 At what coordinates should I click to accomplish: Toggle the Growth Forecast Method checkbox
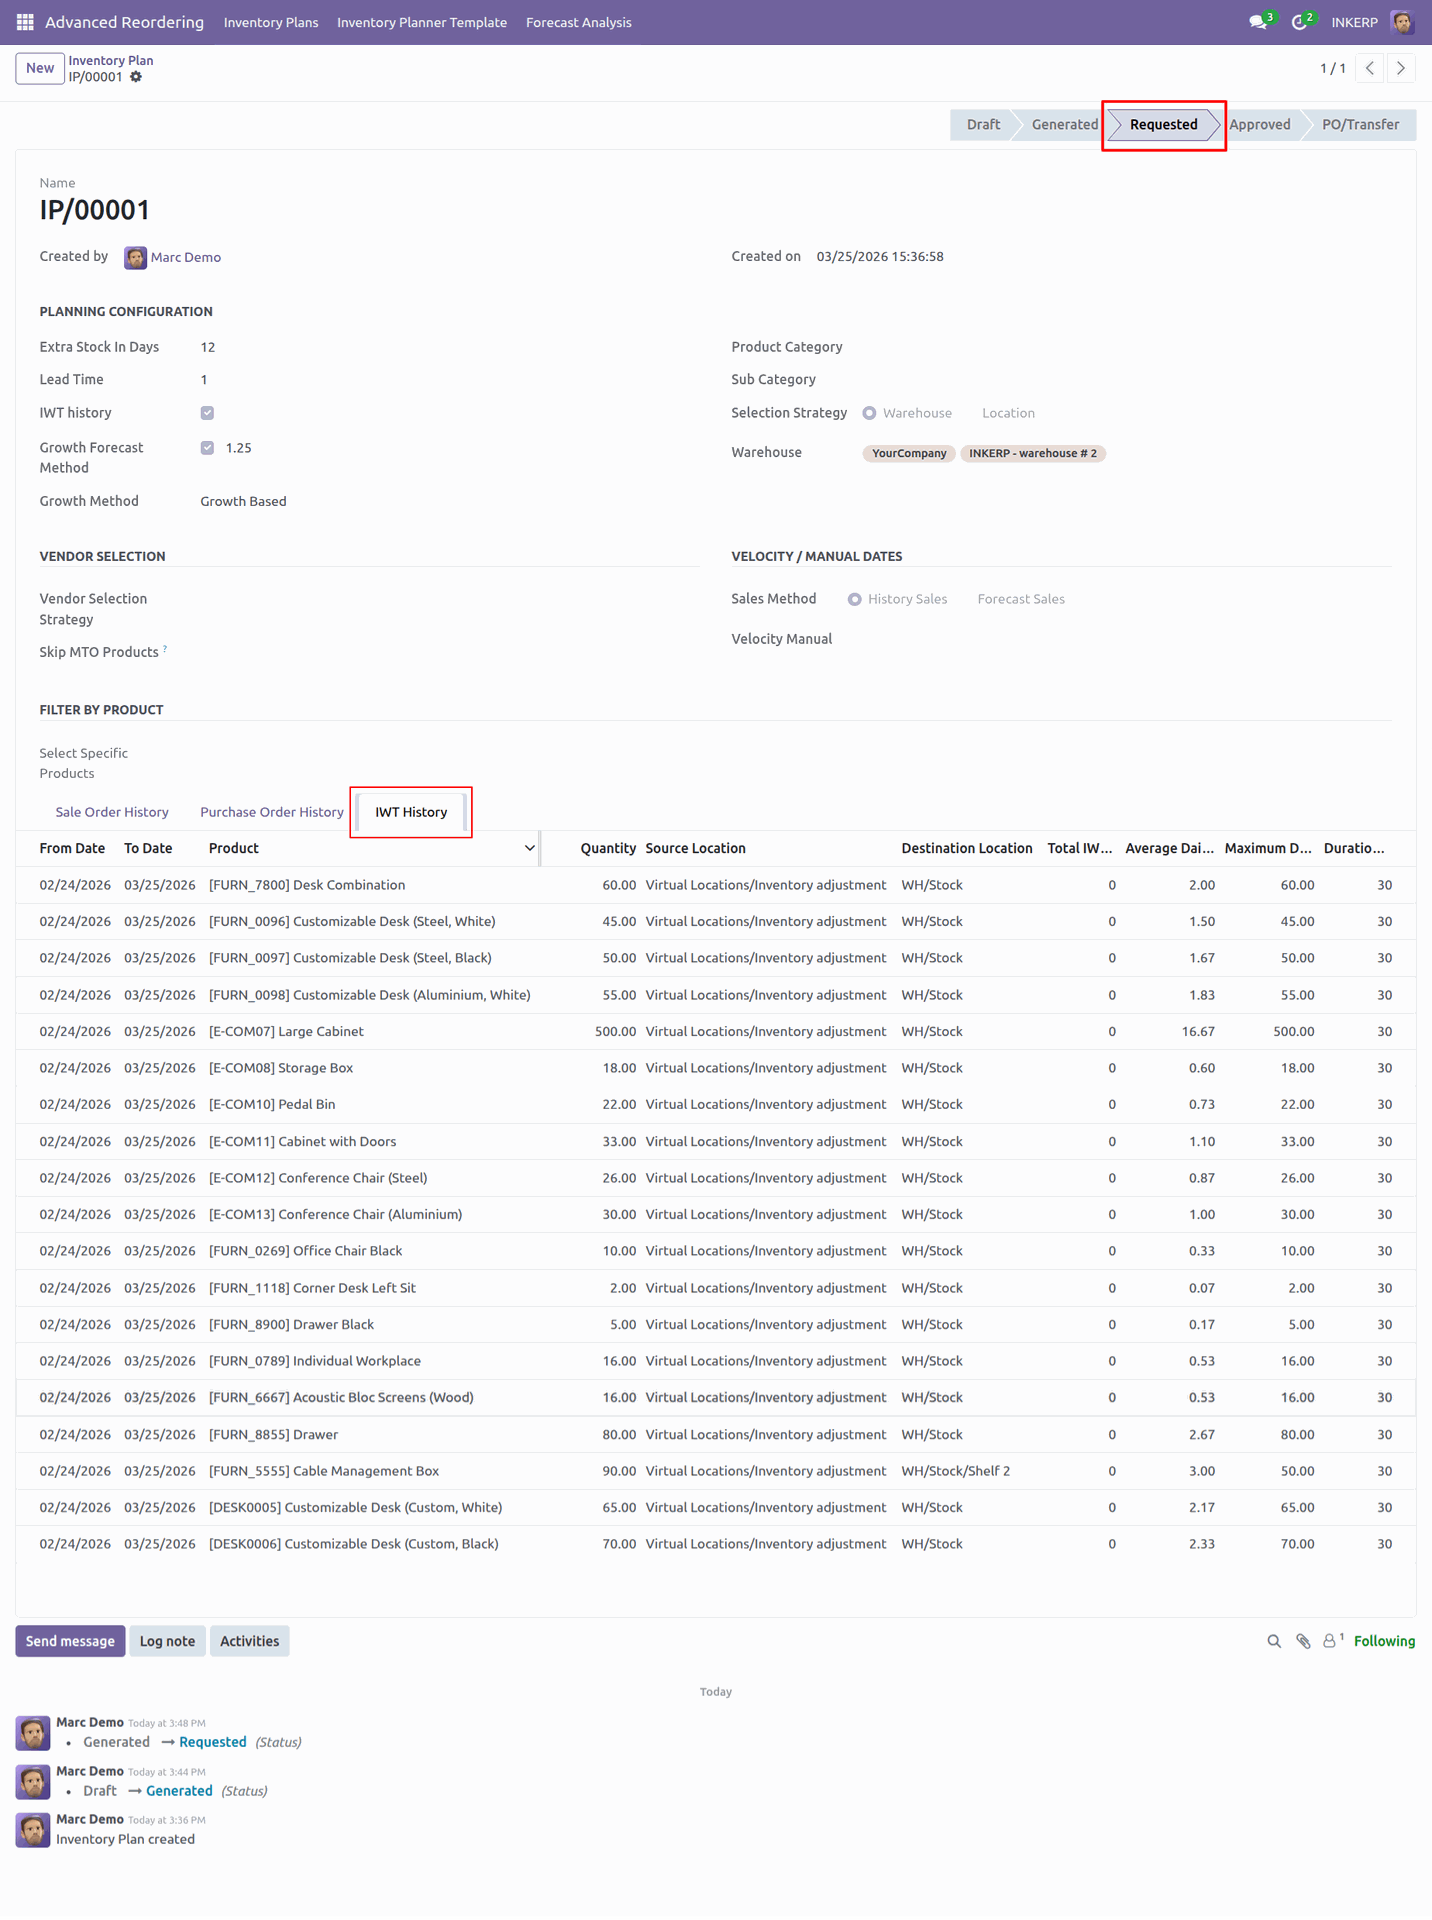tap(207, 448)
